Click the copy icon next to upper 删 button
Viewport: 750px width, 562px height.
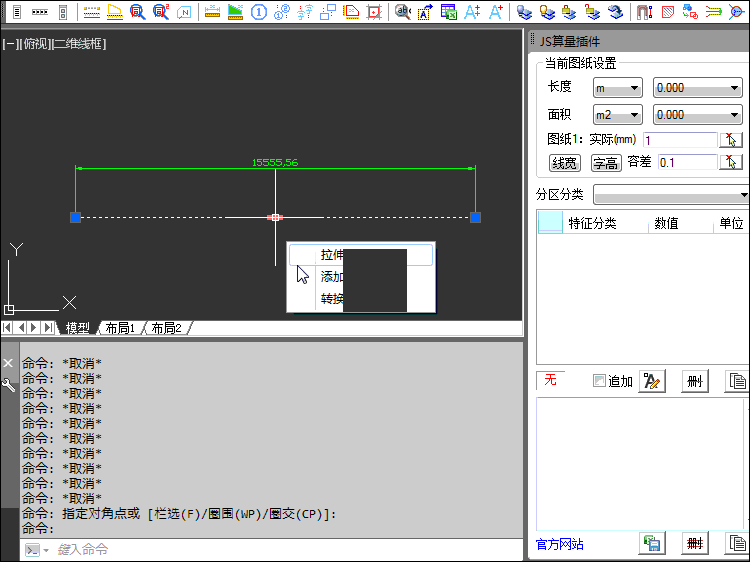coord(737,381)
